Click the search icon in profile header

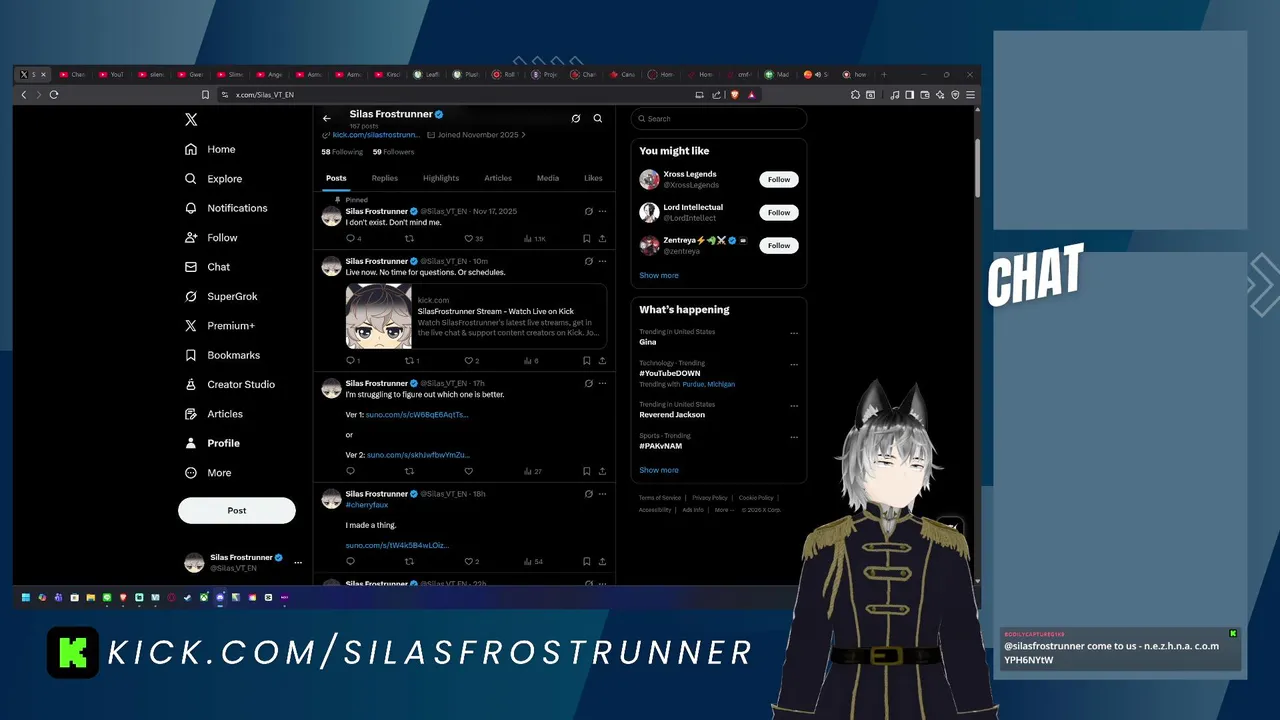click(x=598, y=118)
